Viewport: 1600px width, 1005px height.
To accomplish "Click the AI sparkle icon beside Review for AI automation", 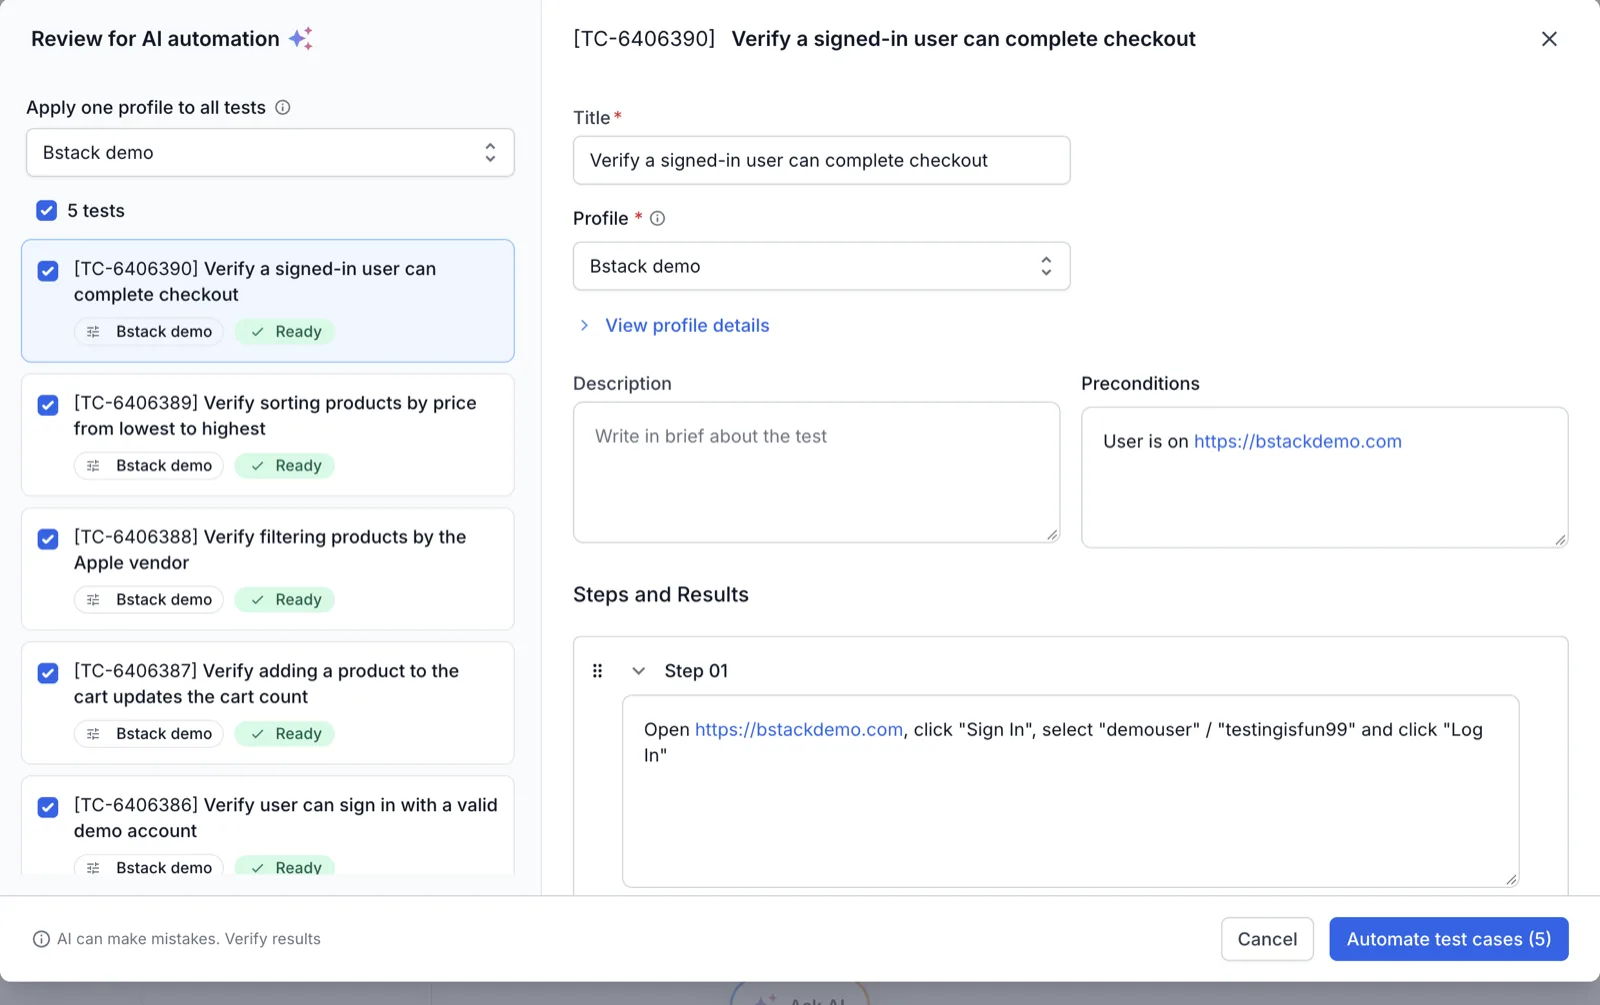I will [x=301, y=39].
